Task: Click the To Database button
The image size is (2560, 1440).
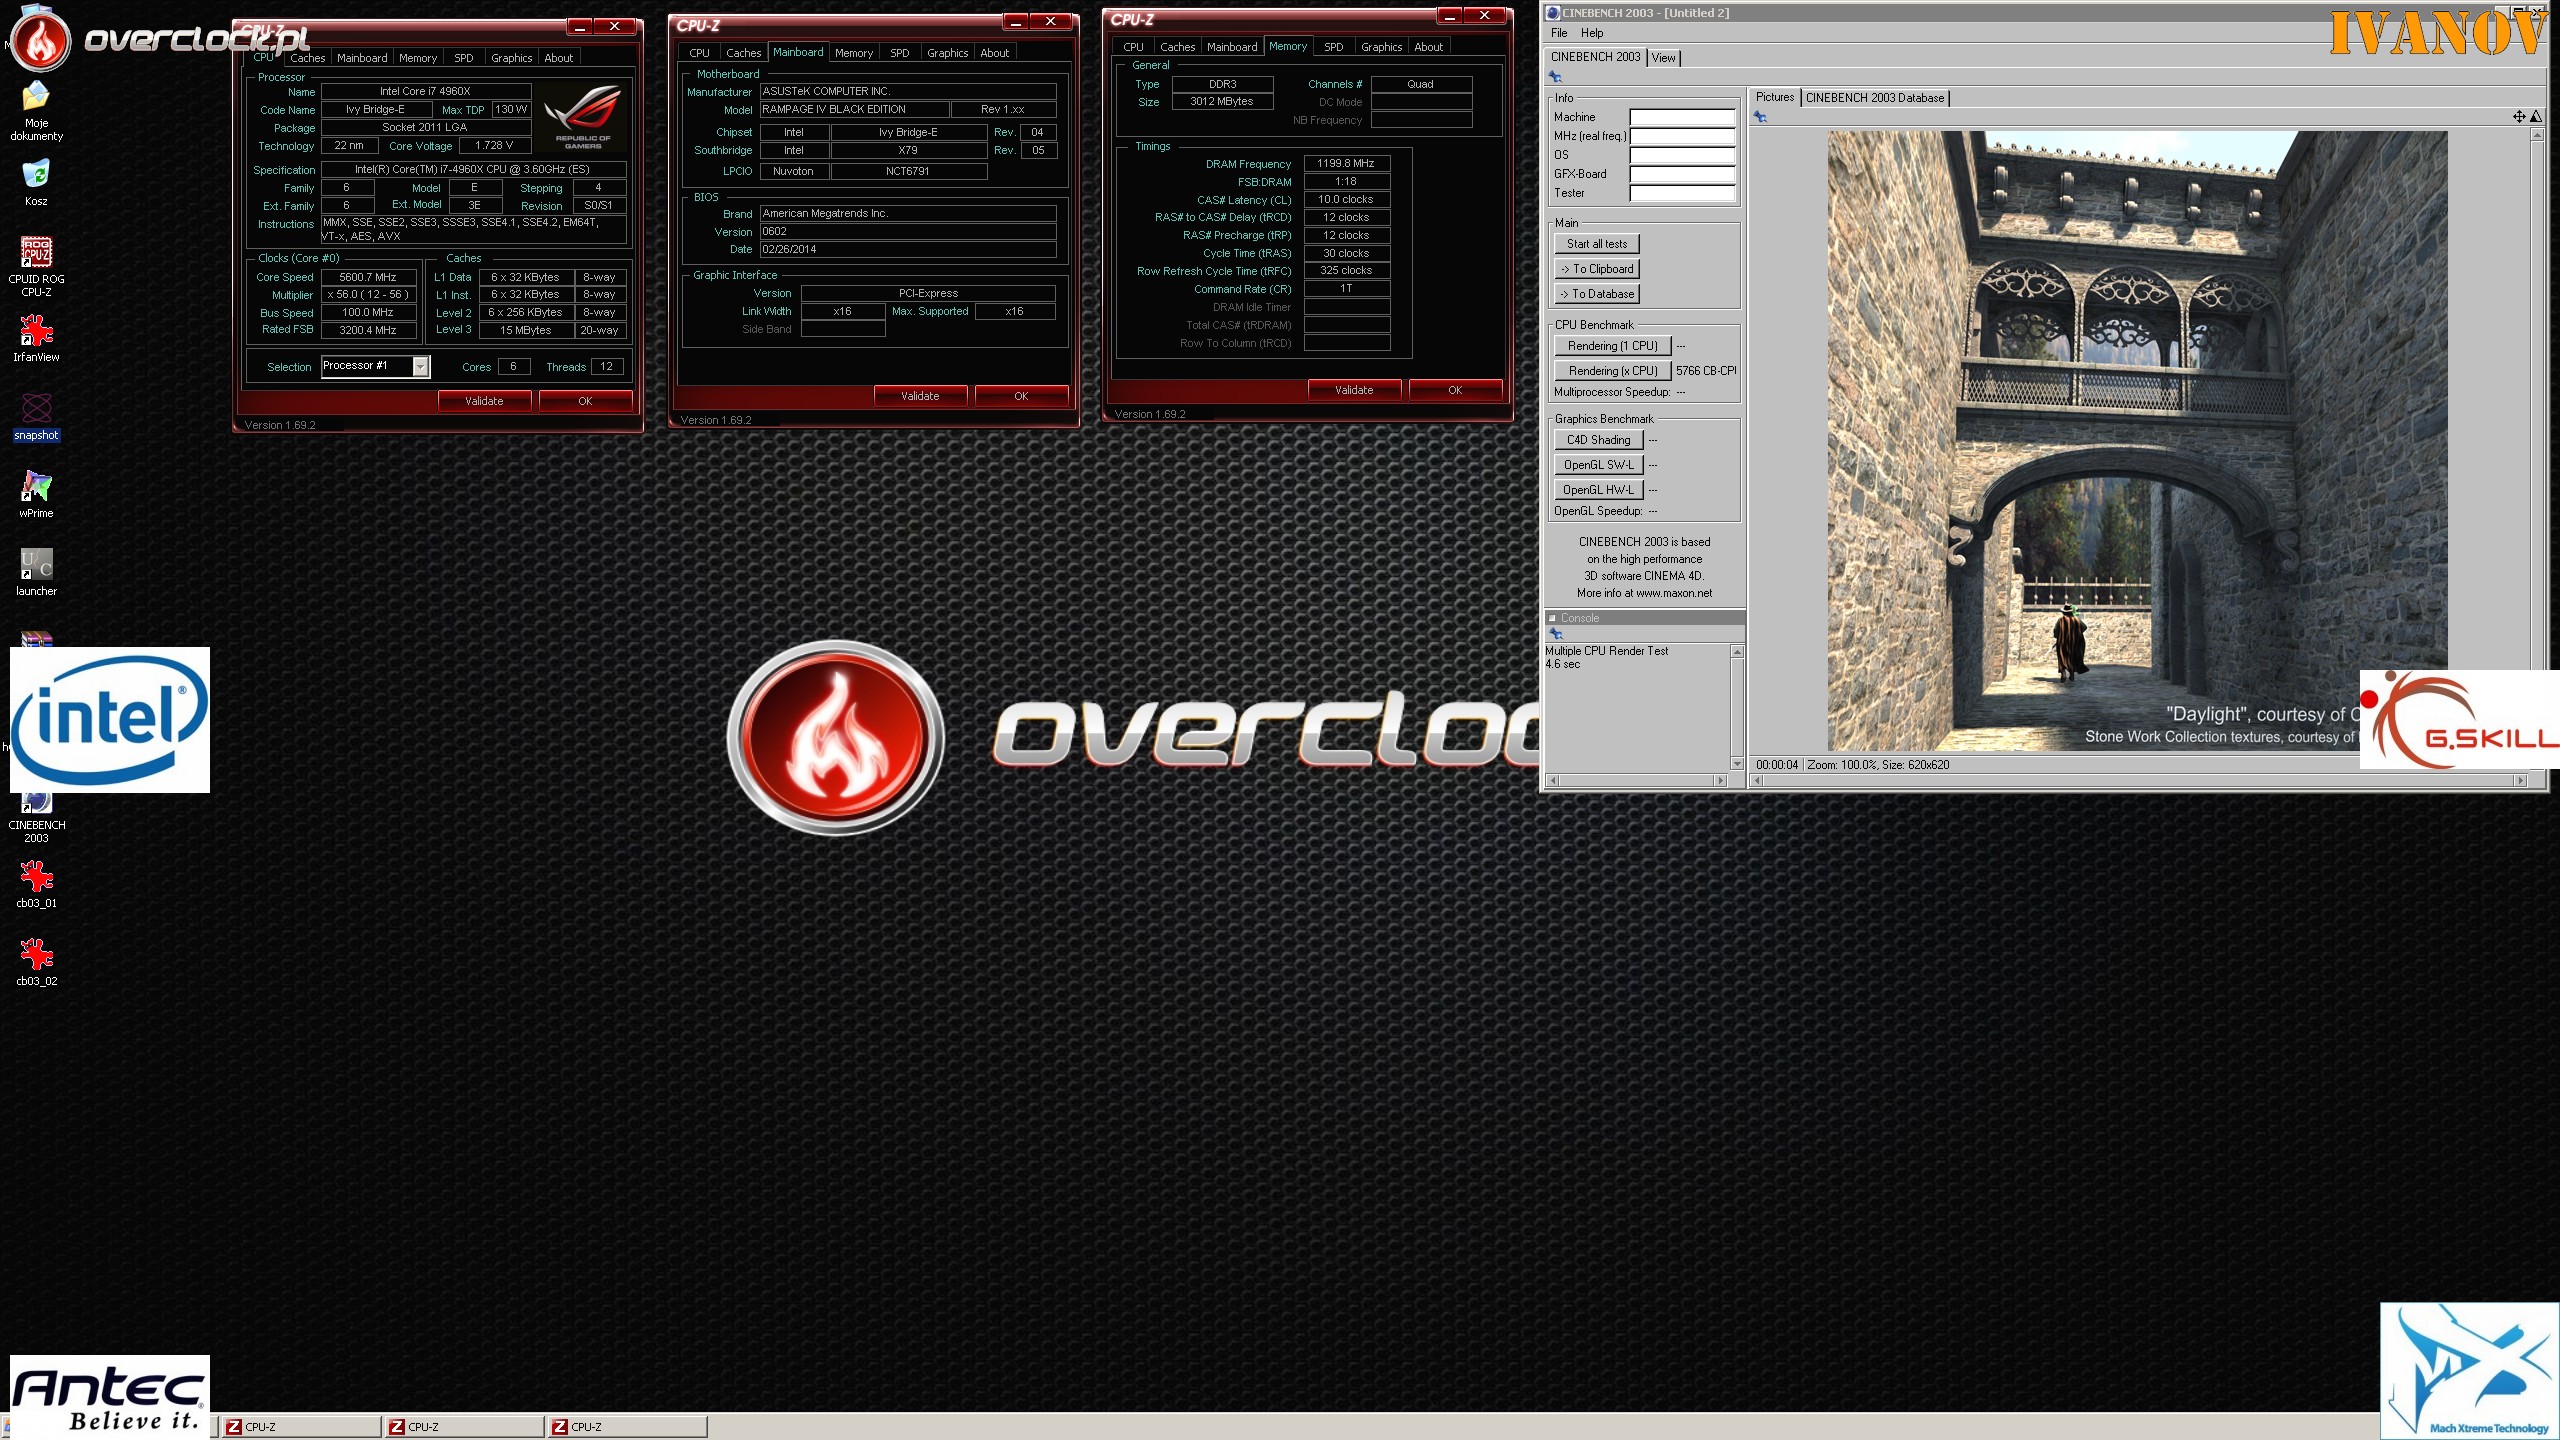Action: coord(1597,294)
